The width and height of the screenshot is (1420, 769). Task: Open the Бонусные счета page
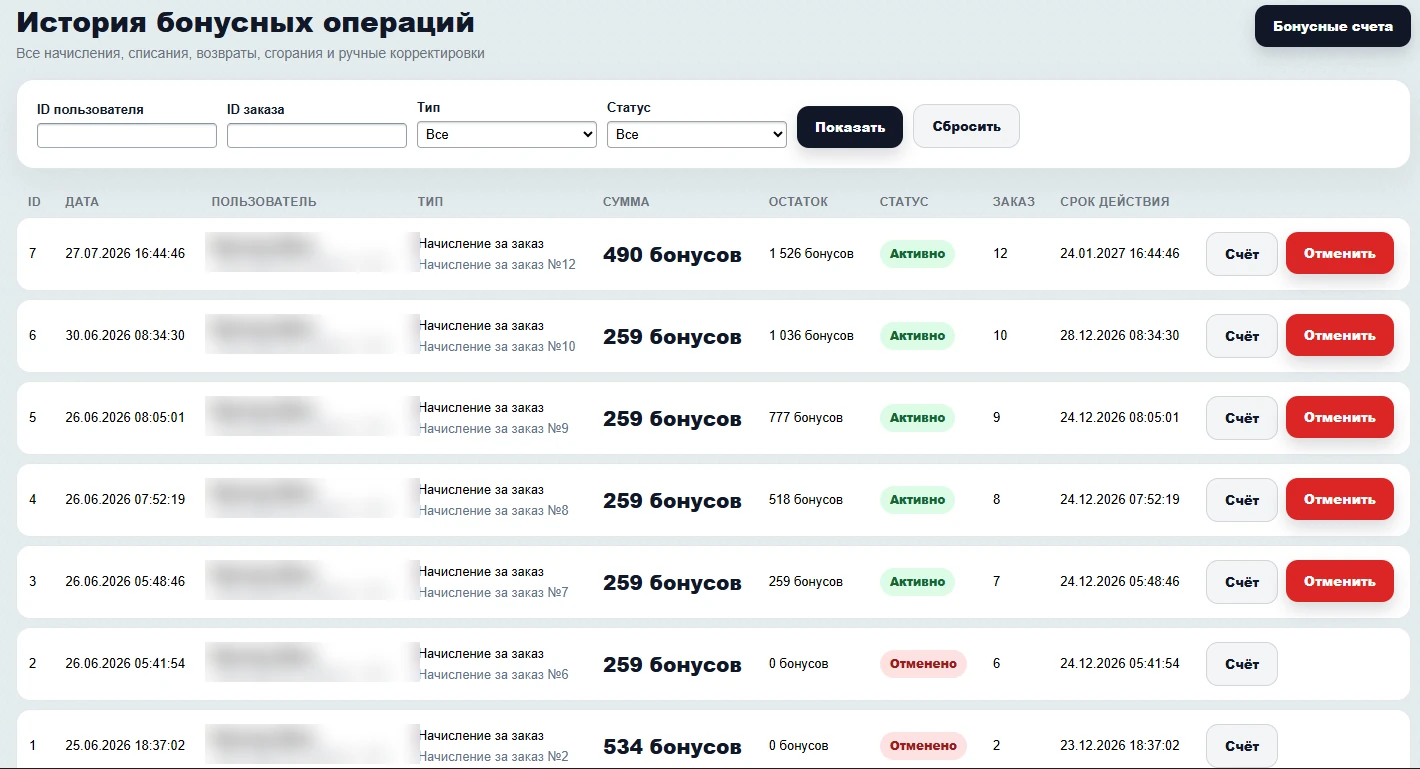pyautogui.click(x=1332, y=26)
